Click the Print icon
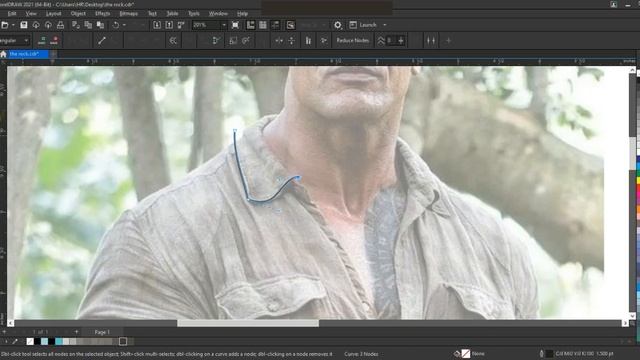This screenshot has height=360, width=640. pos(60,25)
